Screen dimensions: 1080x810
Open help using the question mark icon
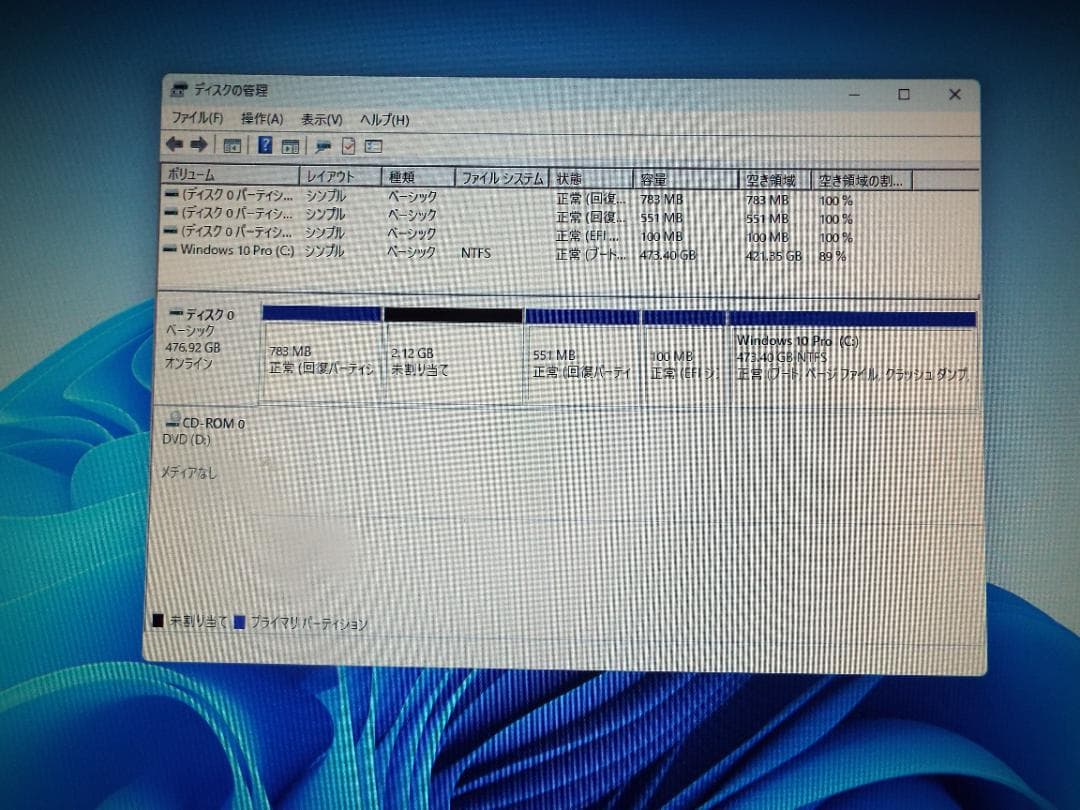[x=264, y=144]
